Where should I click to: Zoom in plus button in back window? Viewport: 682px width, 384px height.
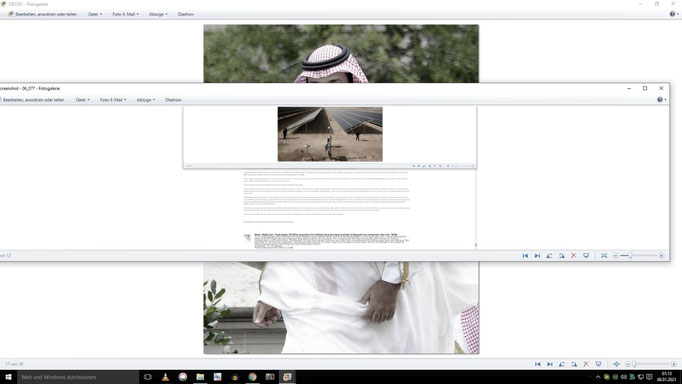pyautogui.click(x=674, y=364)
